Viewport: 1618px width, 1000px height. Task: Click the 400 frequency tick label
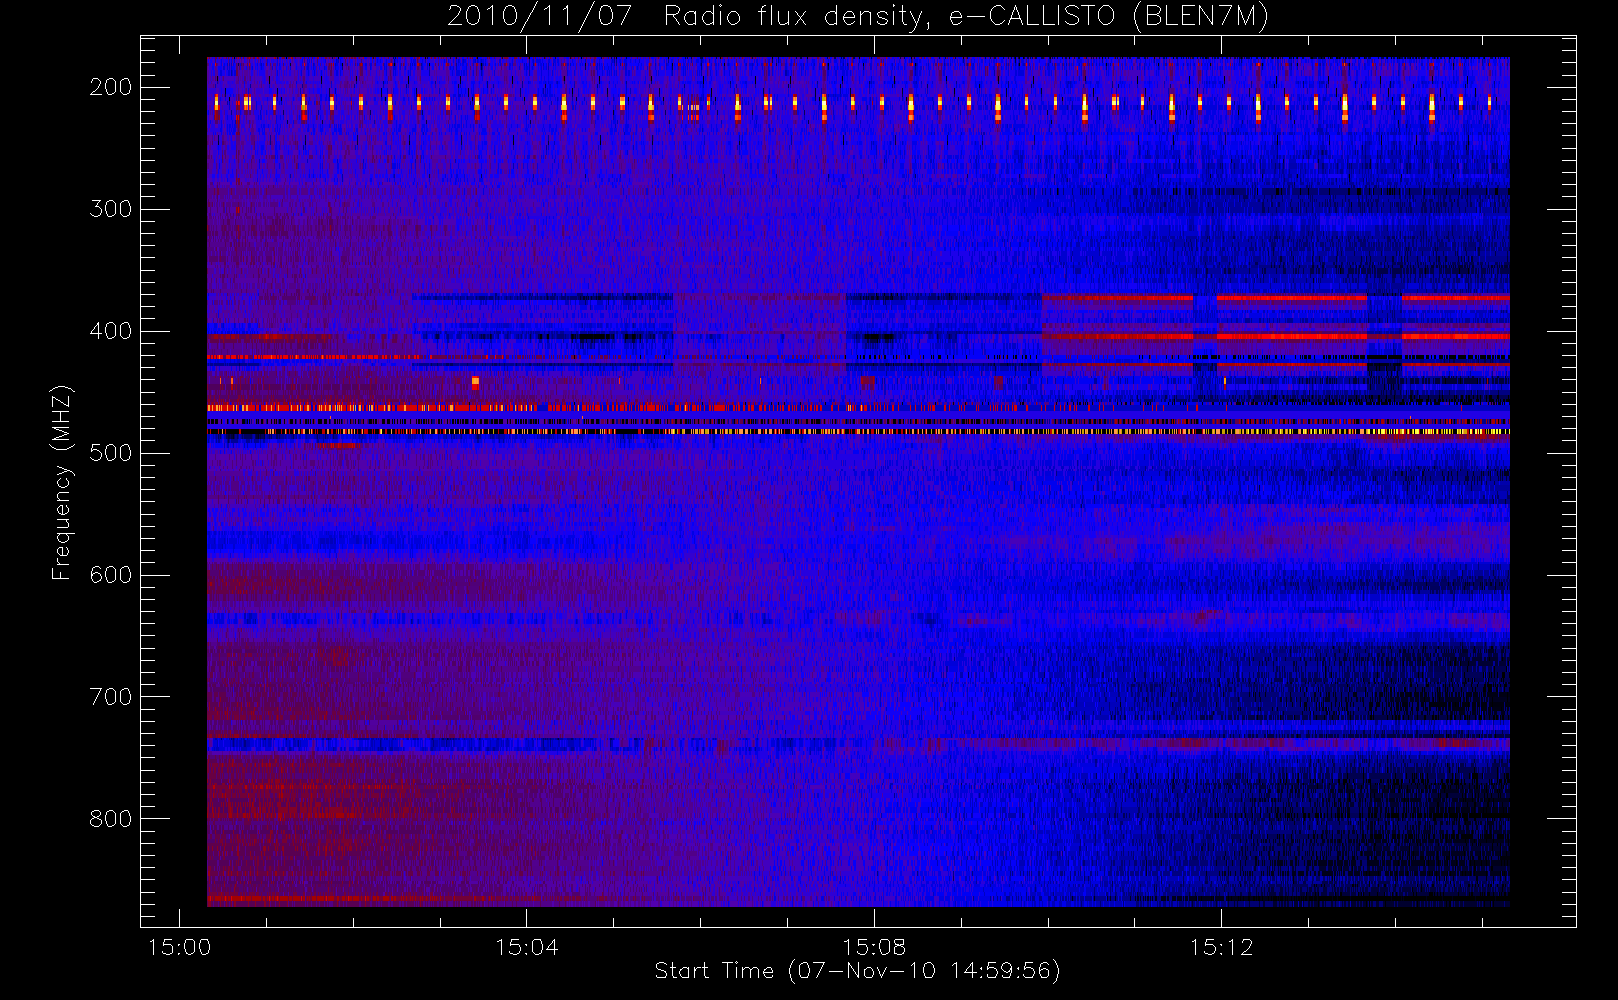(x=110, y=331)
